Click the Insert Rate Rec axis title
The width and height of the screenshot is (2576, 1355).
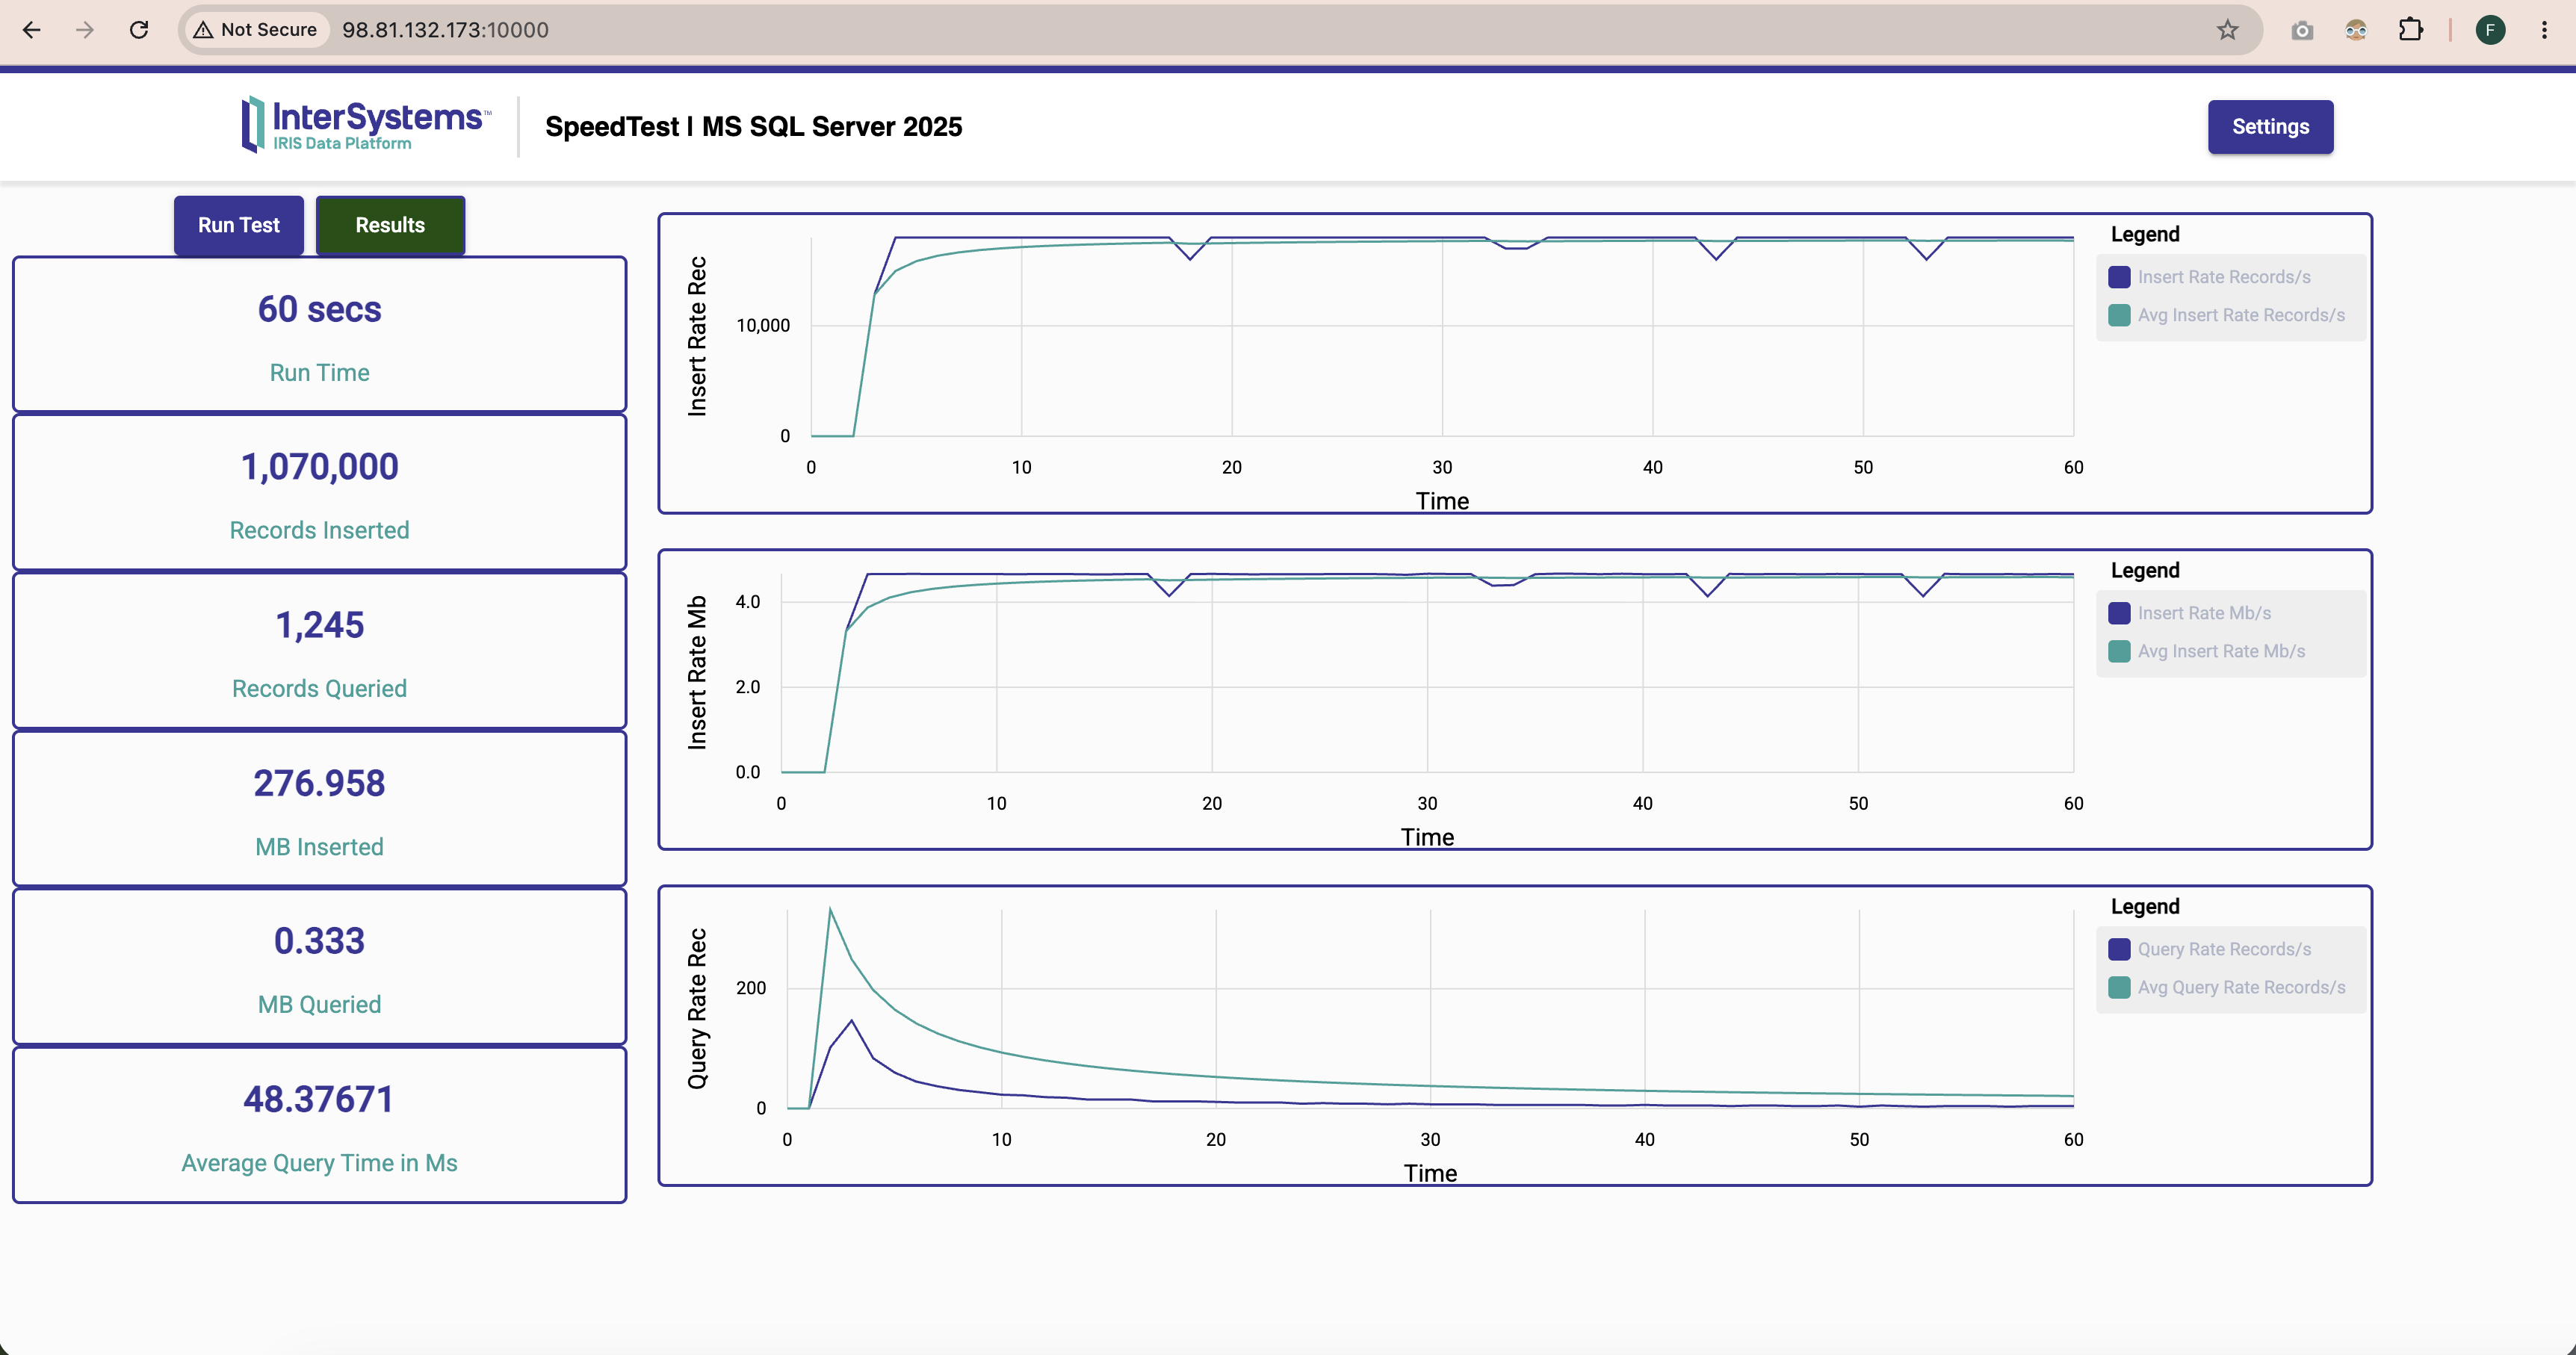[x=697, y=336]
